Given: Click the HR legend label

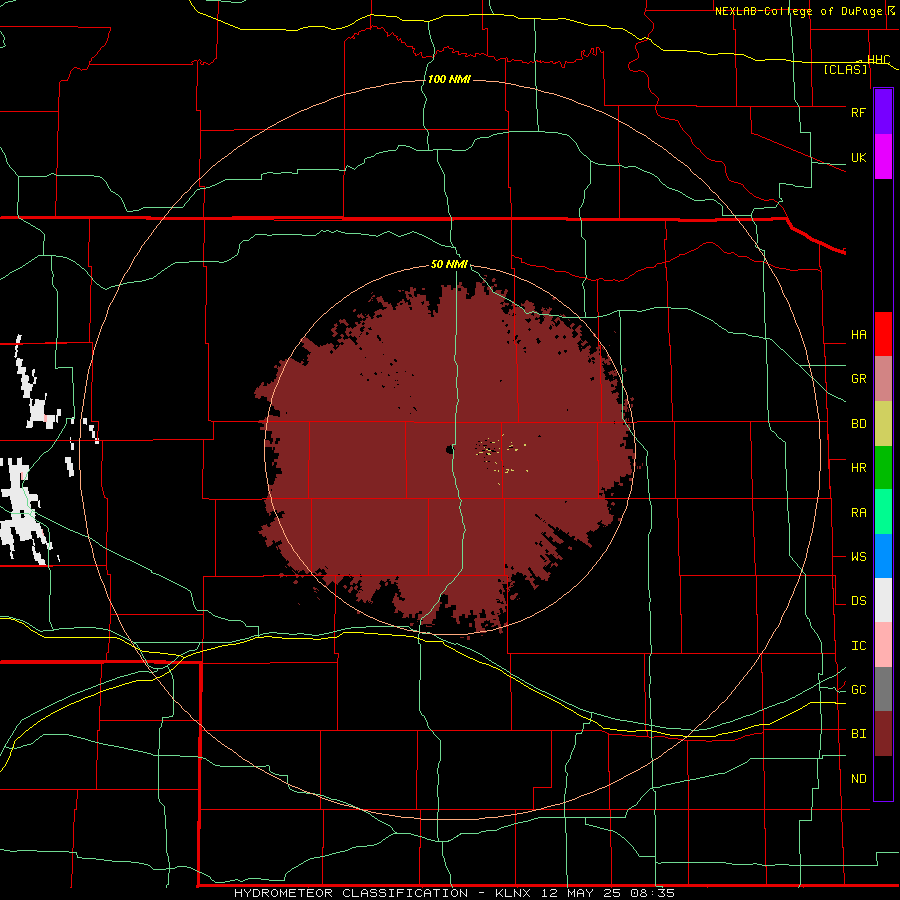Looking at the screenshot, I should pyautogui.click(x=858, y=468).
